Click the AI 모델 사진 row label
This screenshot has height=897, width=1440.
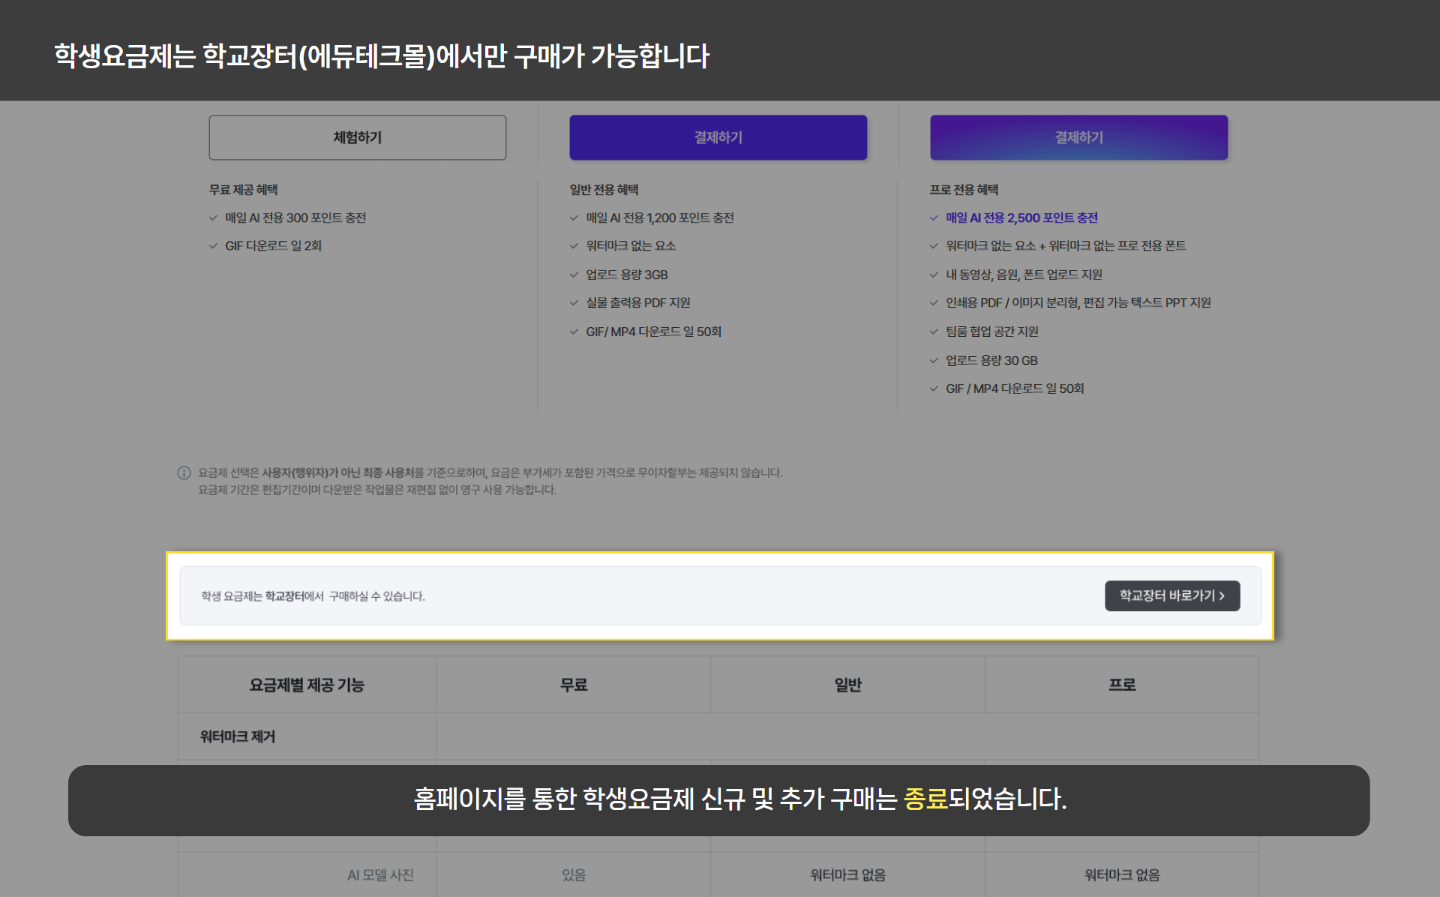coord(380,875)
